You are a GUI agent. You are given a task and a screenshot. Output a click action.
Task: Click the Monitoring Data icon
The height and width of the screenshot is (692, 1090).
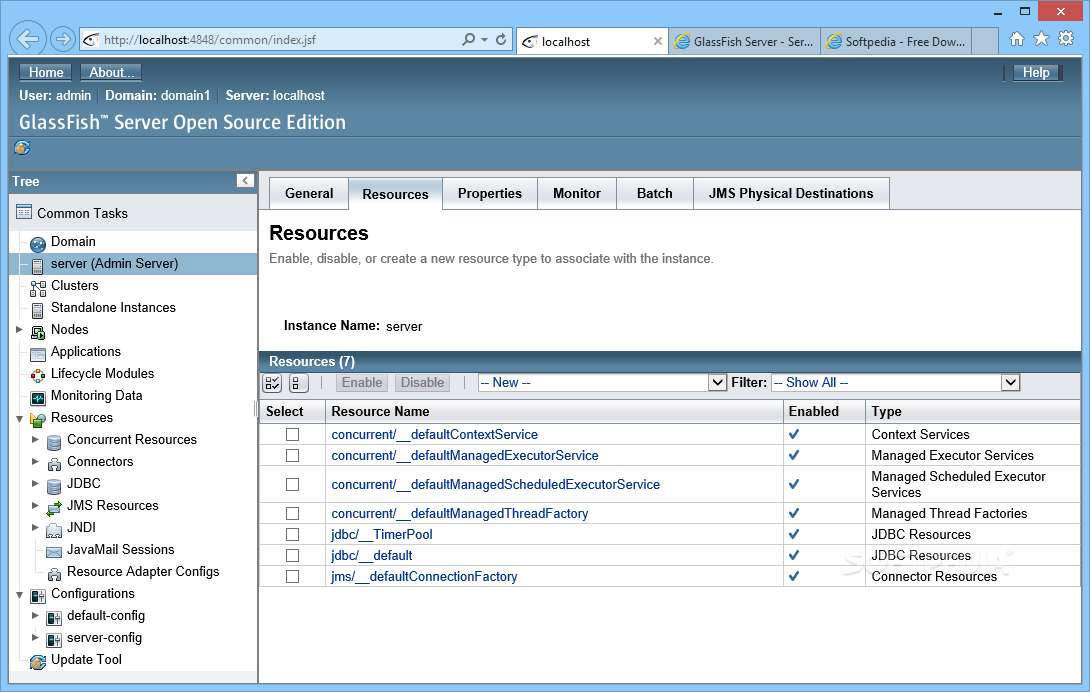(x=38, y=398)
